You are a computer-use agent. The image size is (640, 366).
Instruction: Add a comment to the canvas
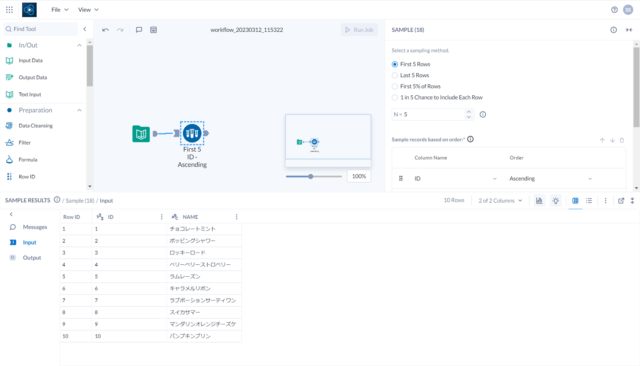139,30
